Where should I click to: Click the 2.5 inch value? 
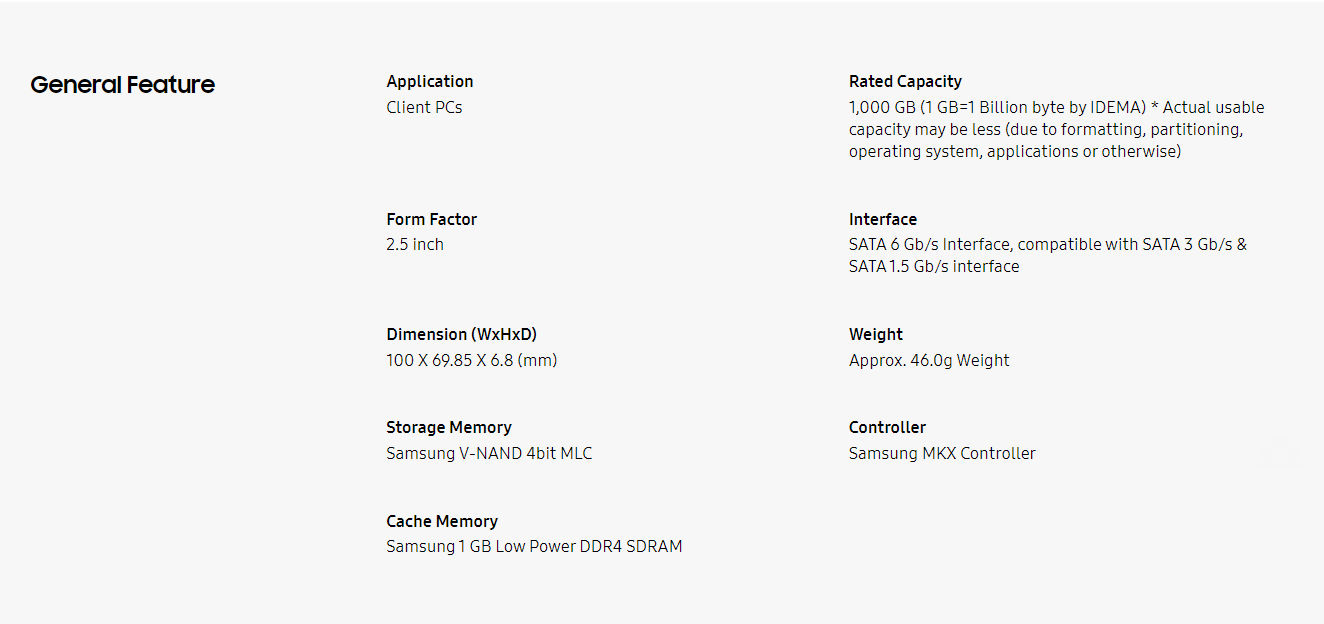[x=415, y=244]
